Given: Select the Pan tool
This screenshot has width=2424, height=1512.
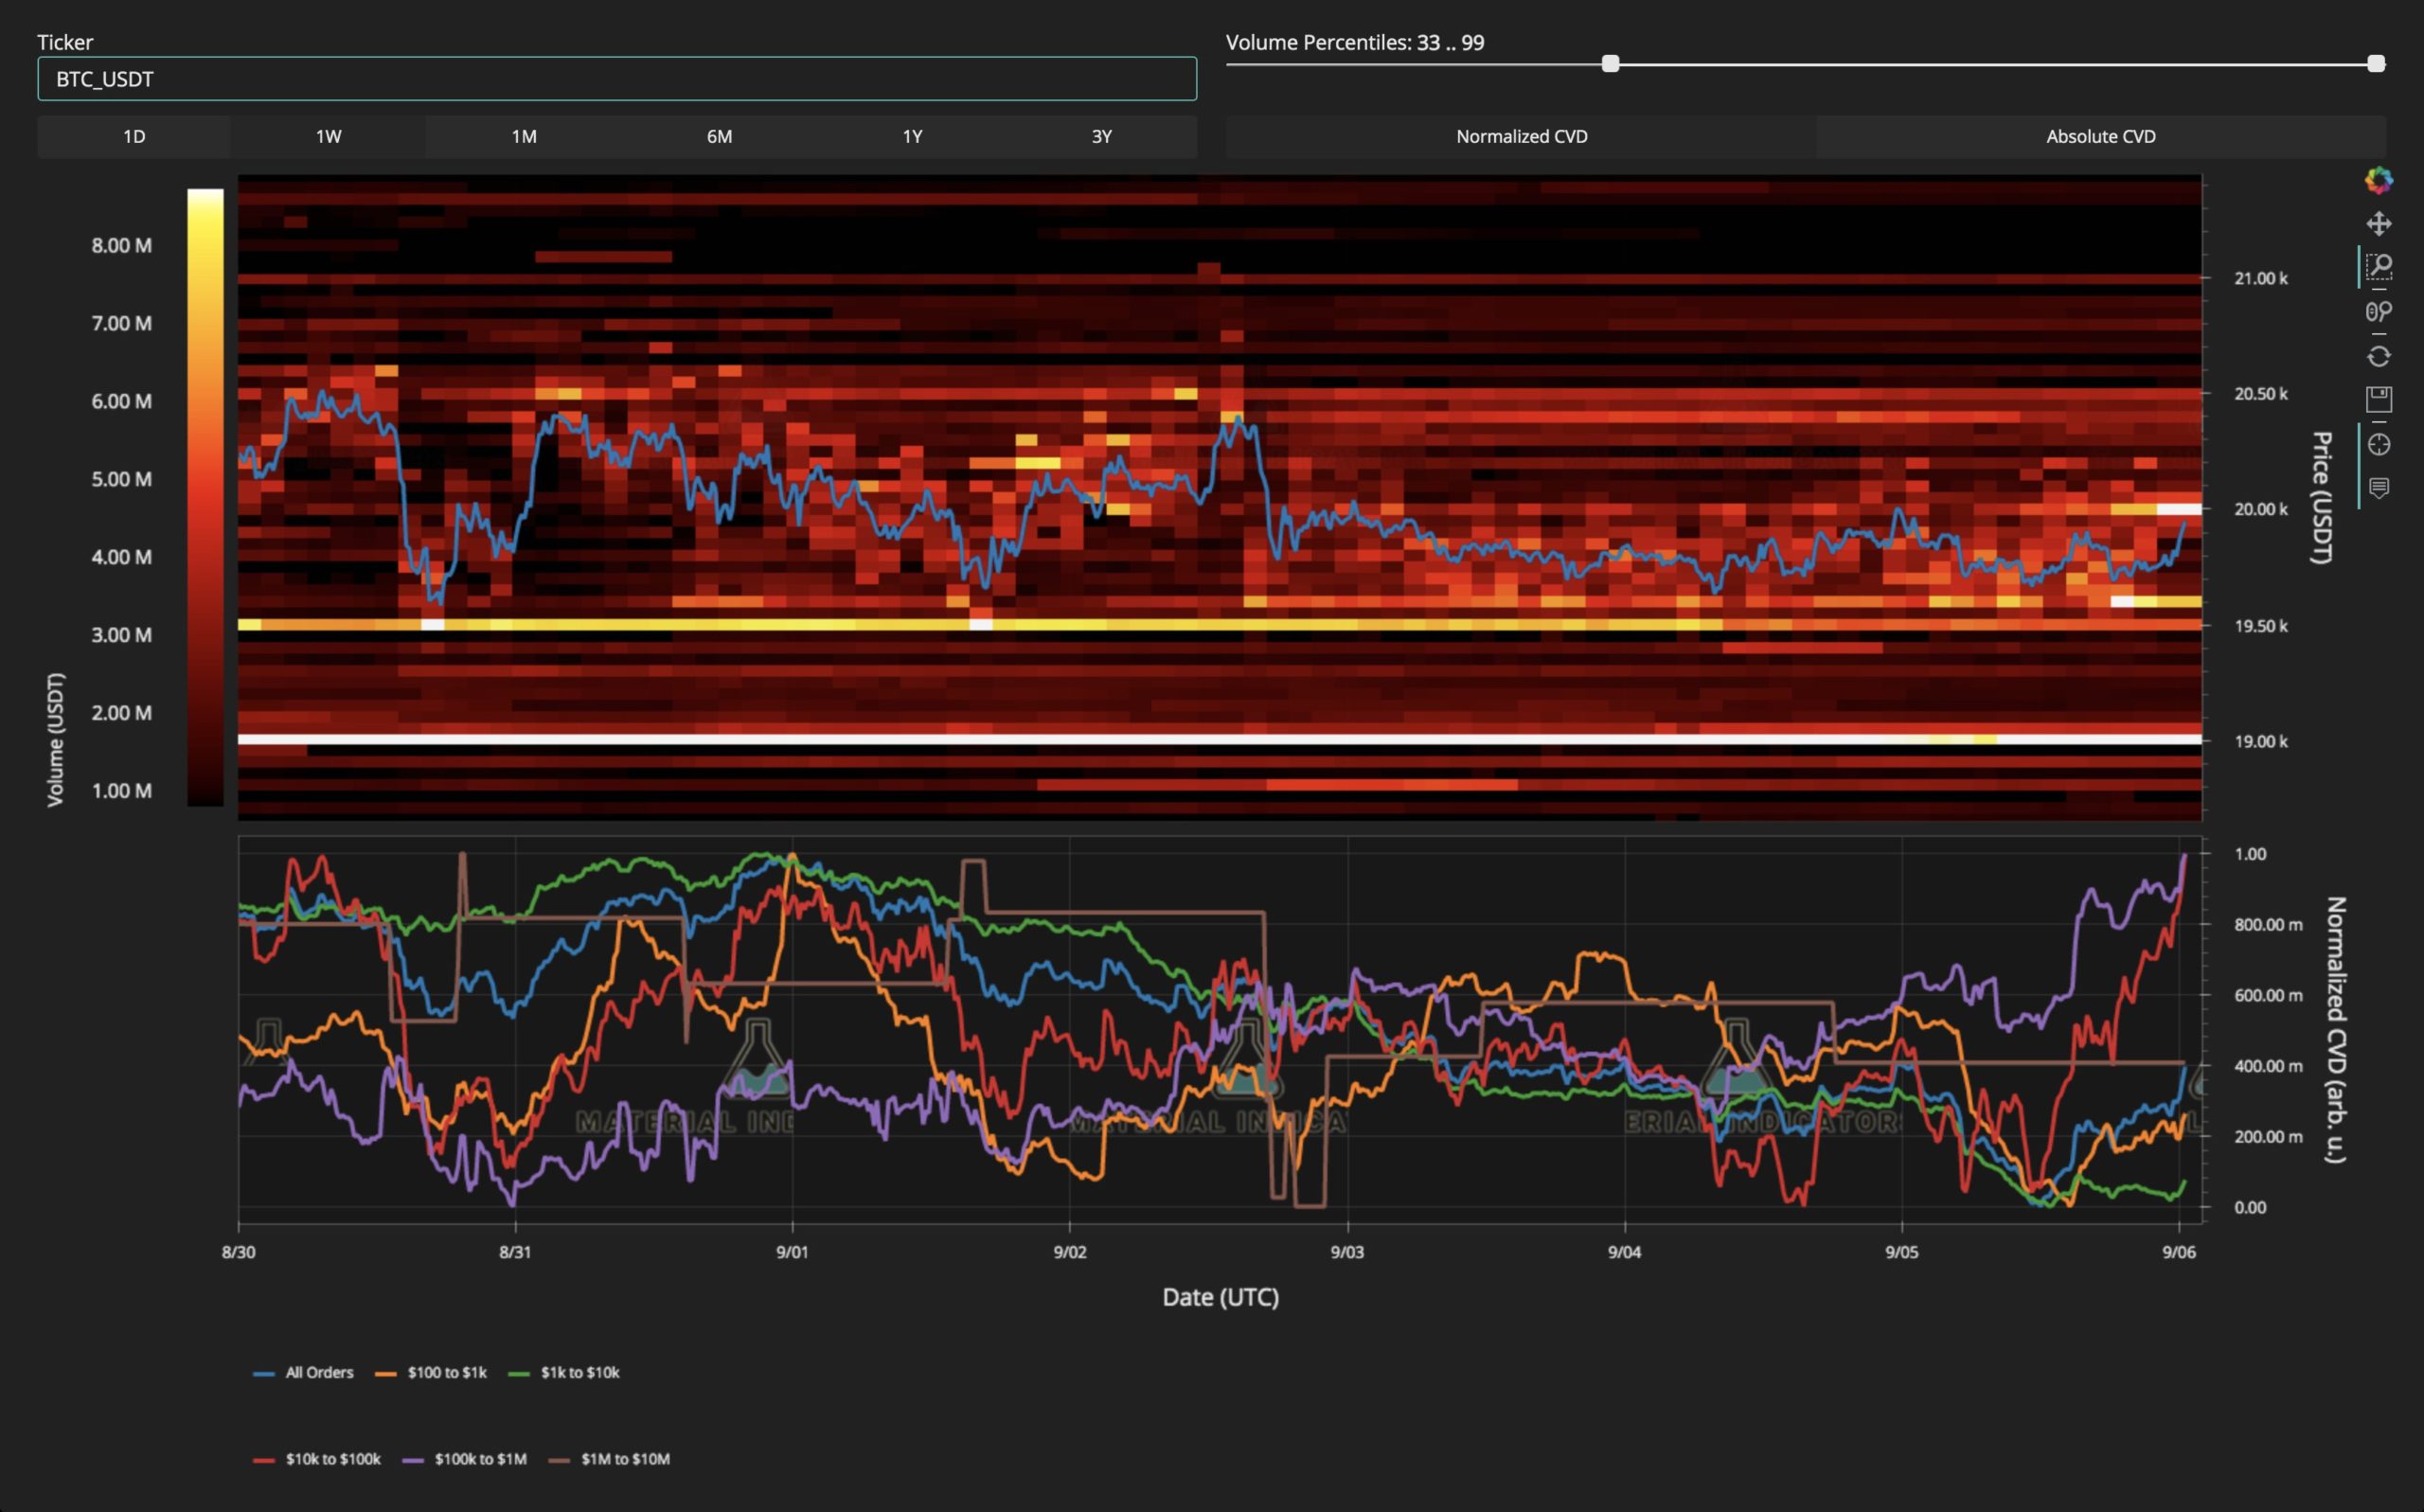Looking at the screenshot, I should coord(2379,224).
